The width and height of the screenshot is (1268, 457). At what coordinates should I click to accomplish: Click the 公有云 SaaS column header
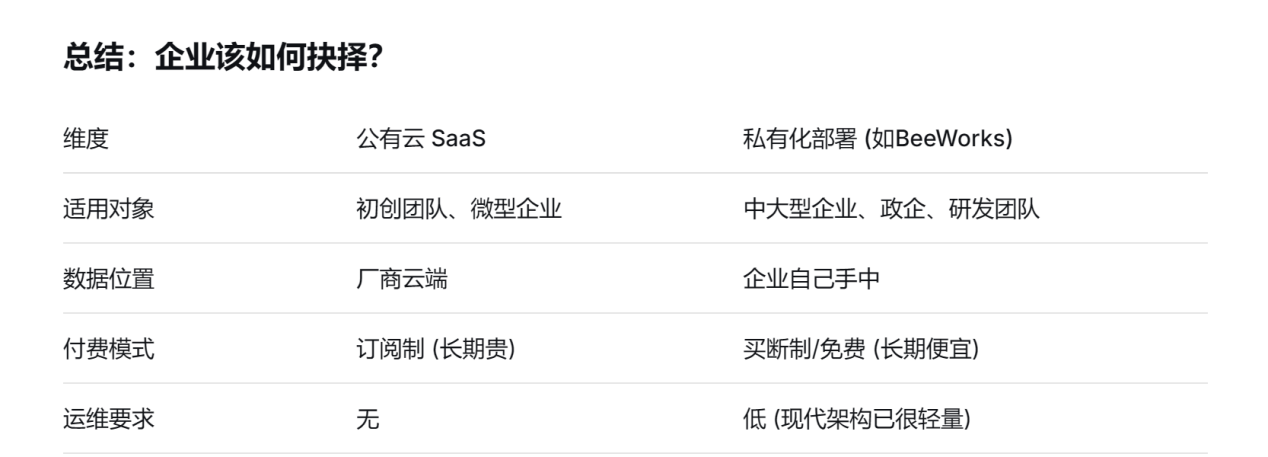click(x=421, y=138)
